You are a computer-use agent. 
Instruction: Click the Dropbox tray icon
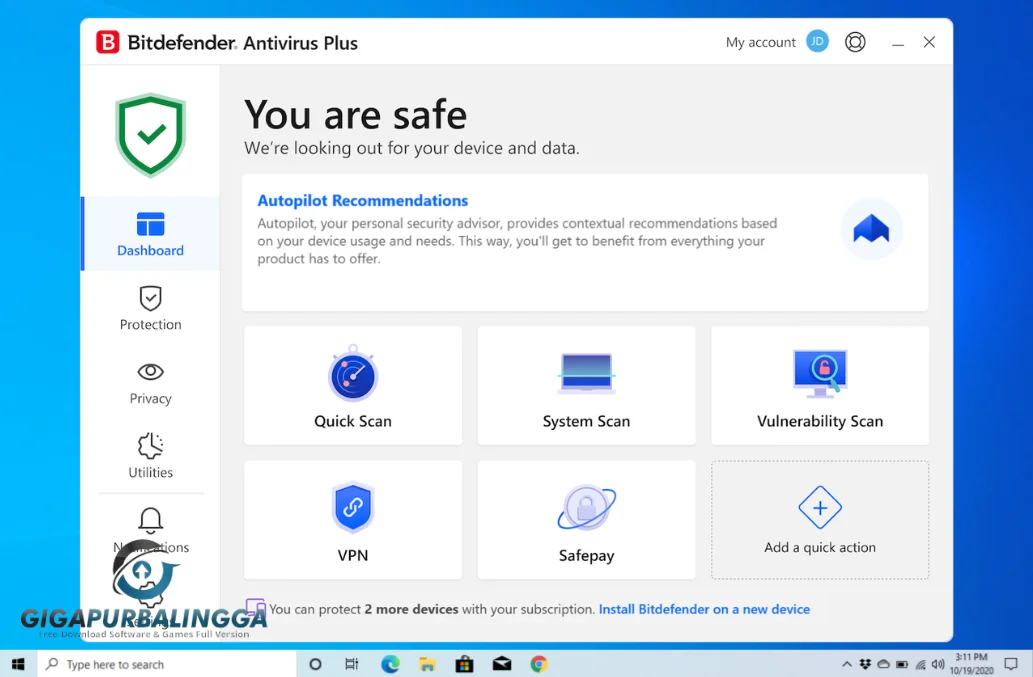pos(865,664)
